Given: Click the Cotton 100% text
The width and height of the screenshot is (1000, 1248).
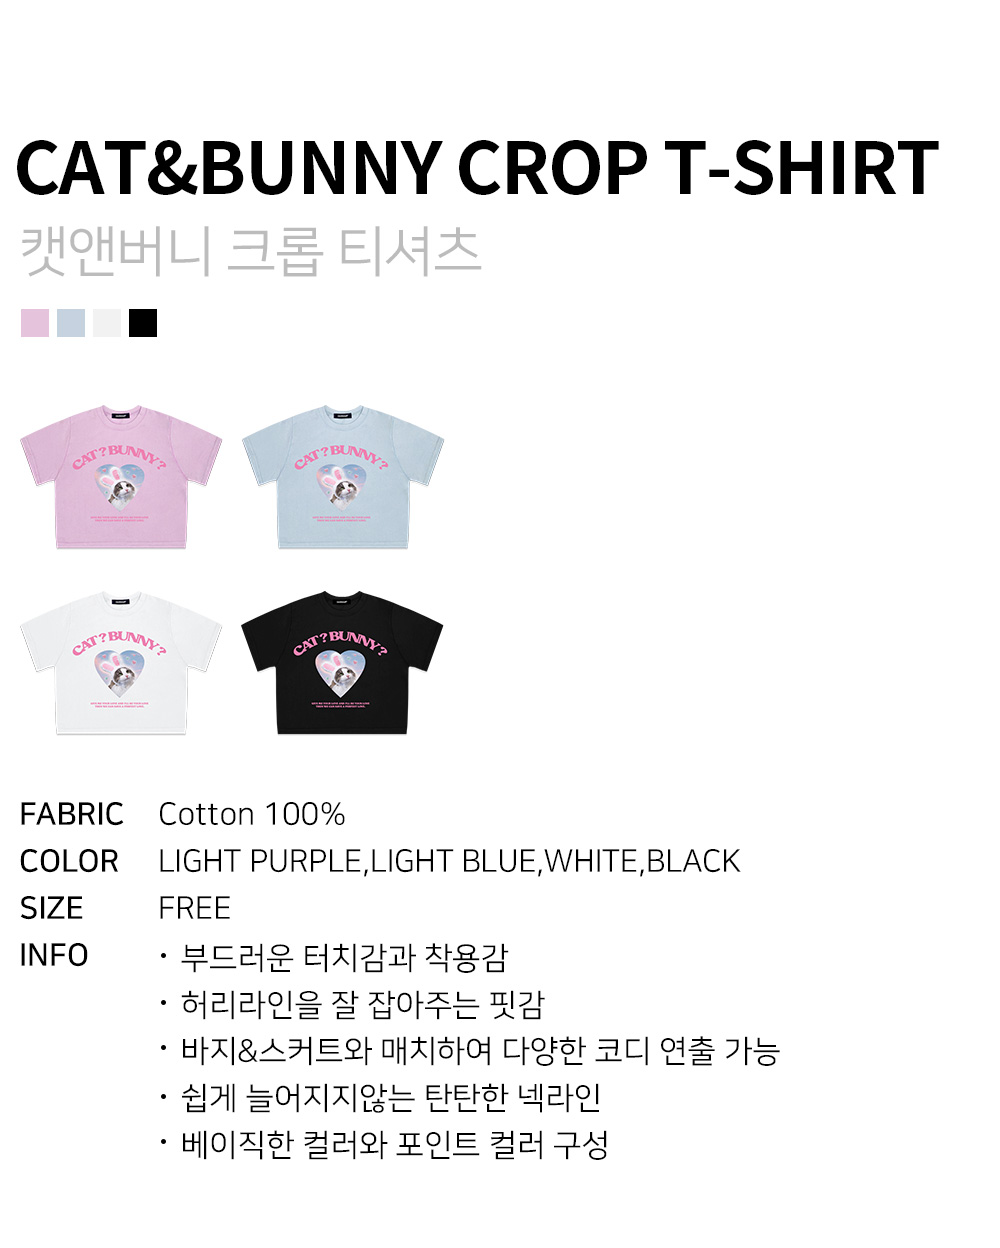Looking at the screenshot, I should [252, 814].
